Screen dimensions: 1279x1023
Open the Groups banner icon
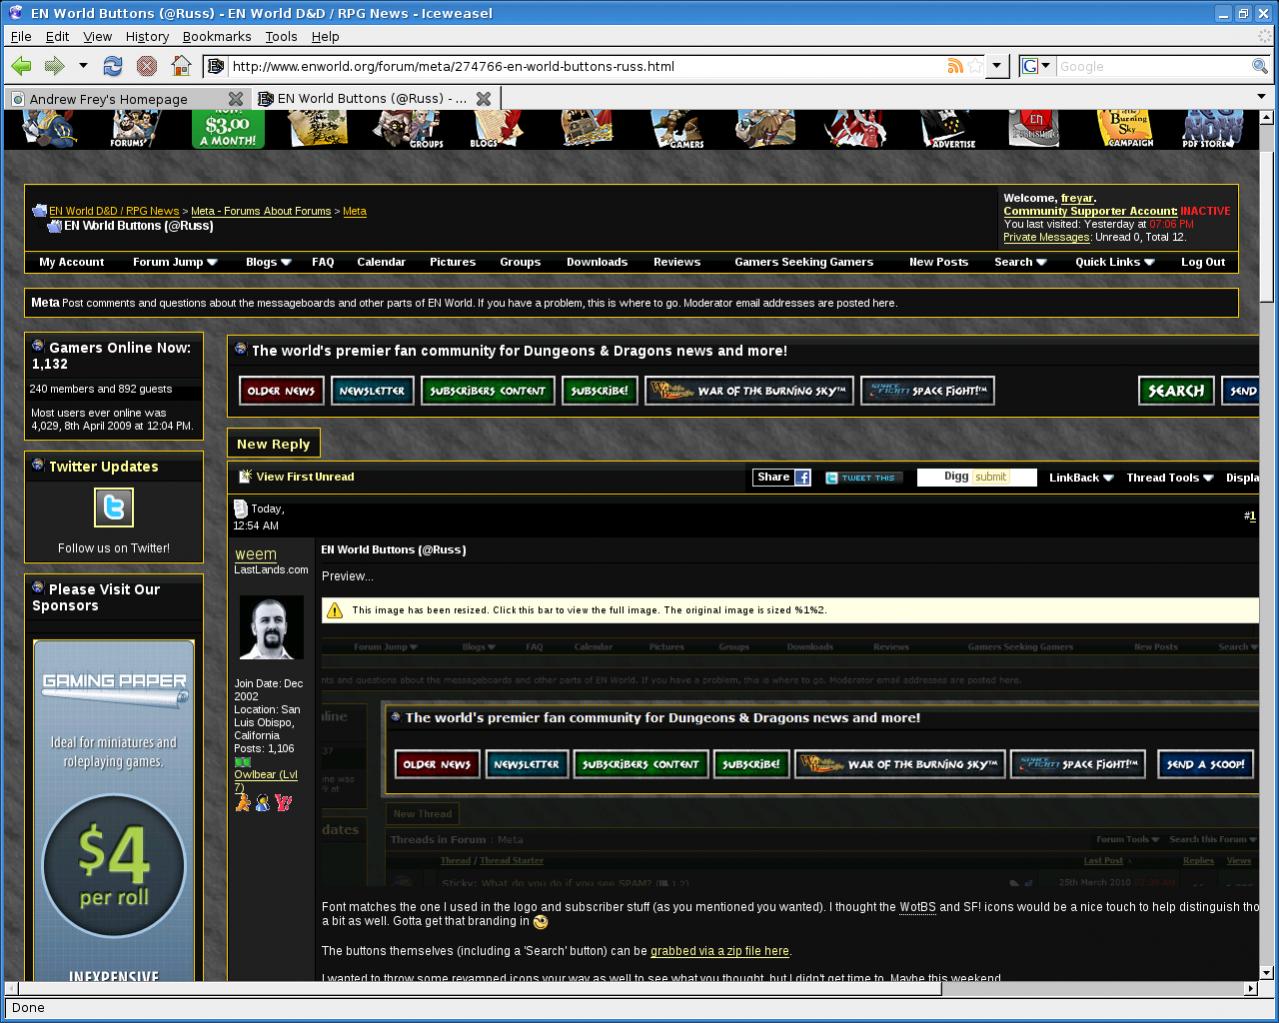409,129
